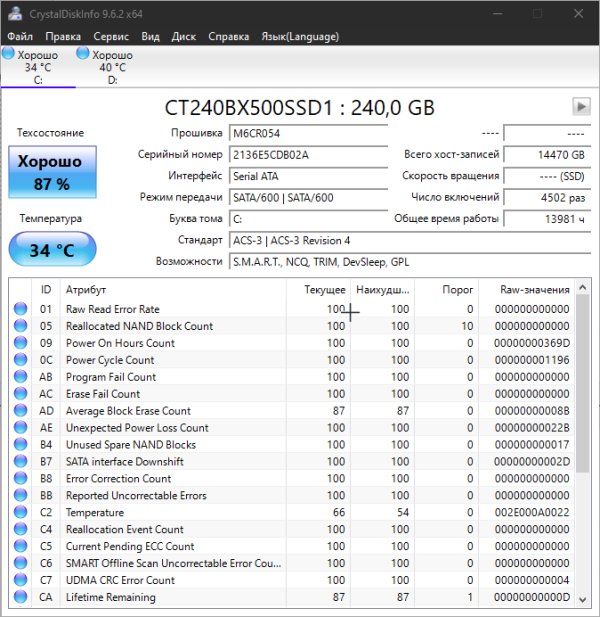The image size is (600, 617).
Task: Click the status orb beside Temperature attribute
Action: [21, 513]
